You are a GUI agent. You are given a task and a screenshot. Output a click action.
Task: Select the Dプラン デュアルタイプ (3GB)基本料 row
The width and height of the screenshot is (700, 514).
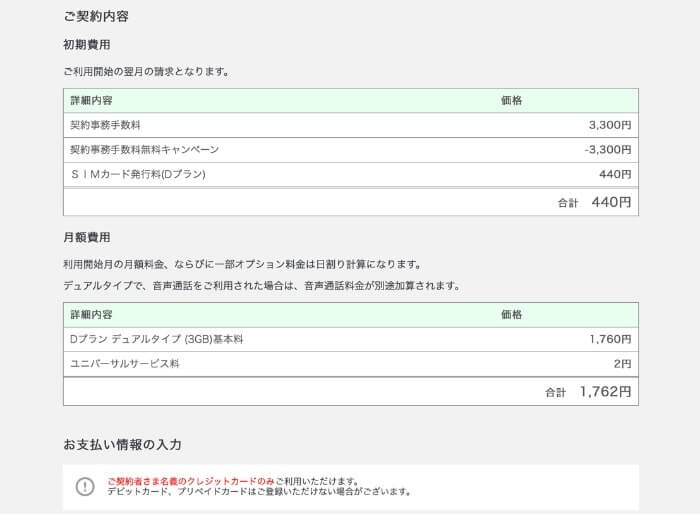(x=351, y=339)
